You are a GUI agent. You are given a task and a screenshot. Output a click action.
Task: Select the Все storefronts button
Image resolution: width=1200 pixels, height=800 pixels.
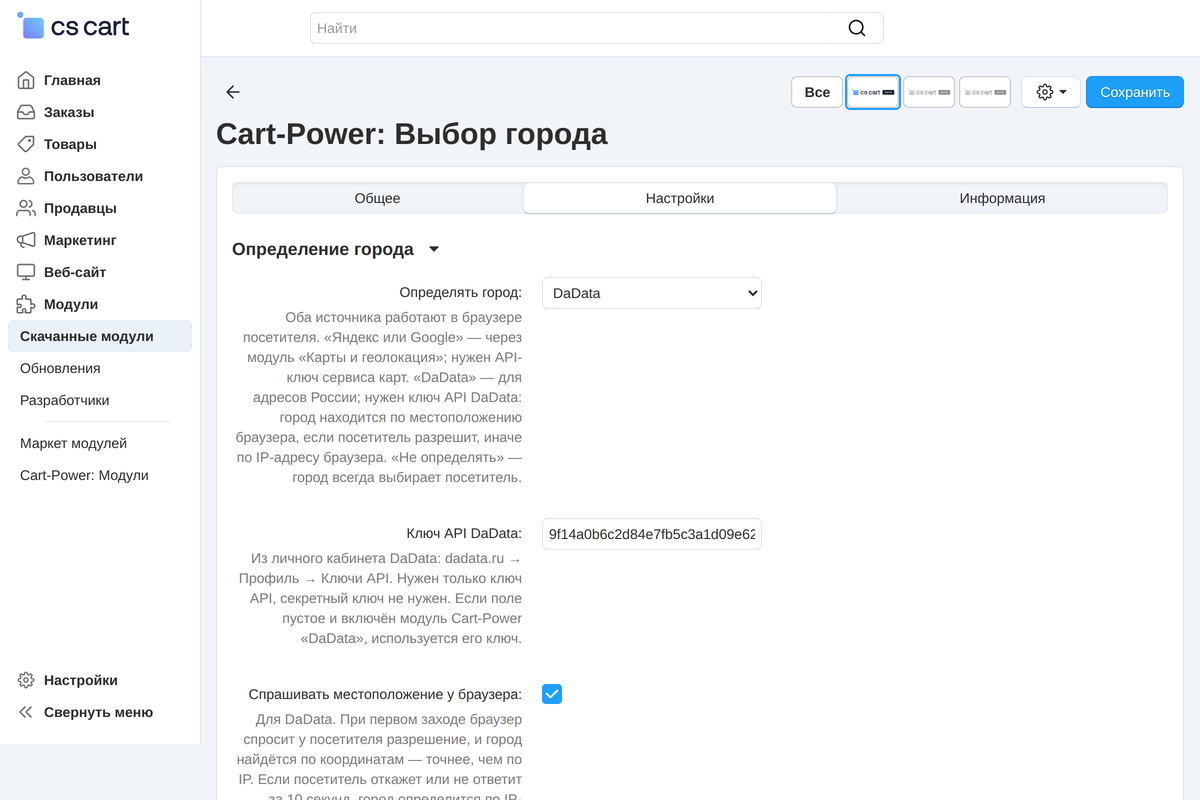(x=817, y=92)
